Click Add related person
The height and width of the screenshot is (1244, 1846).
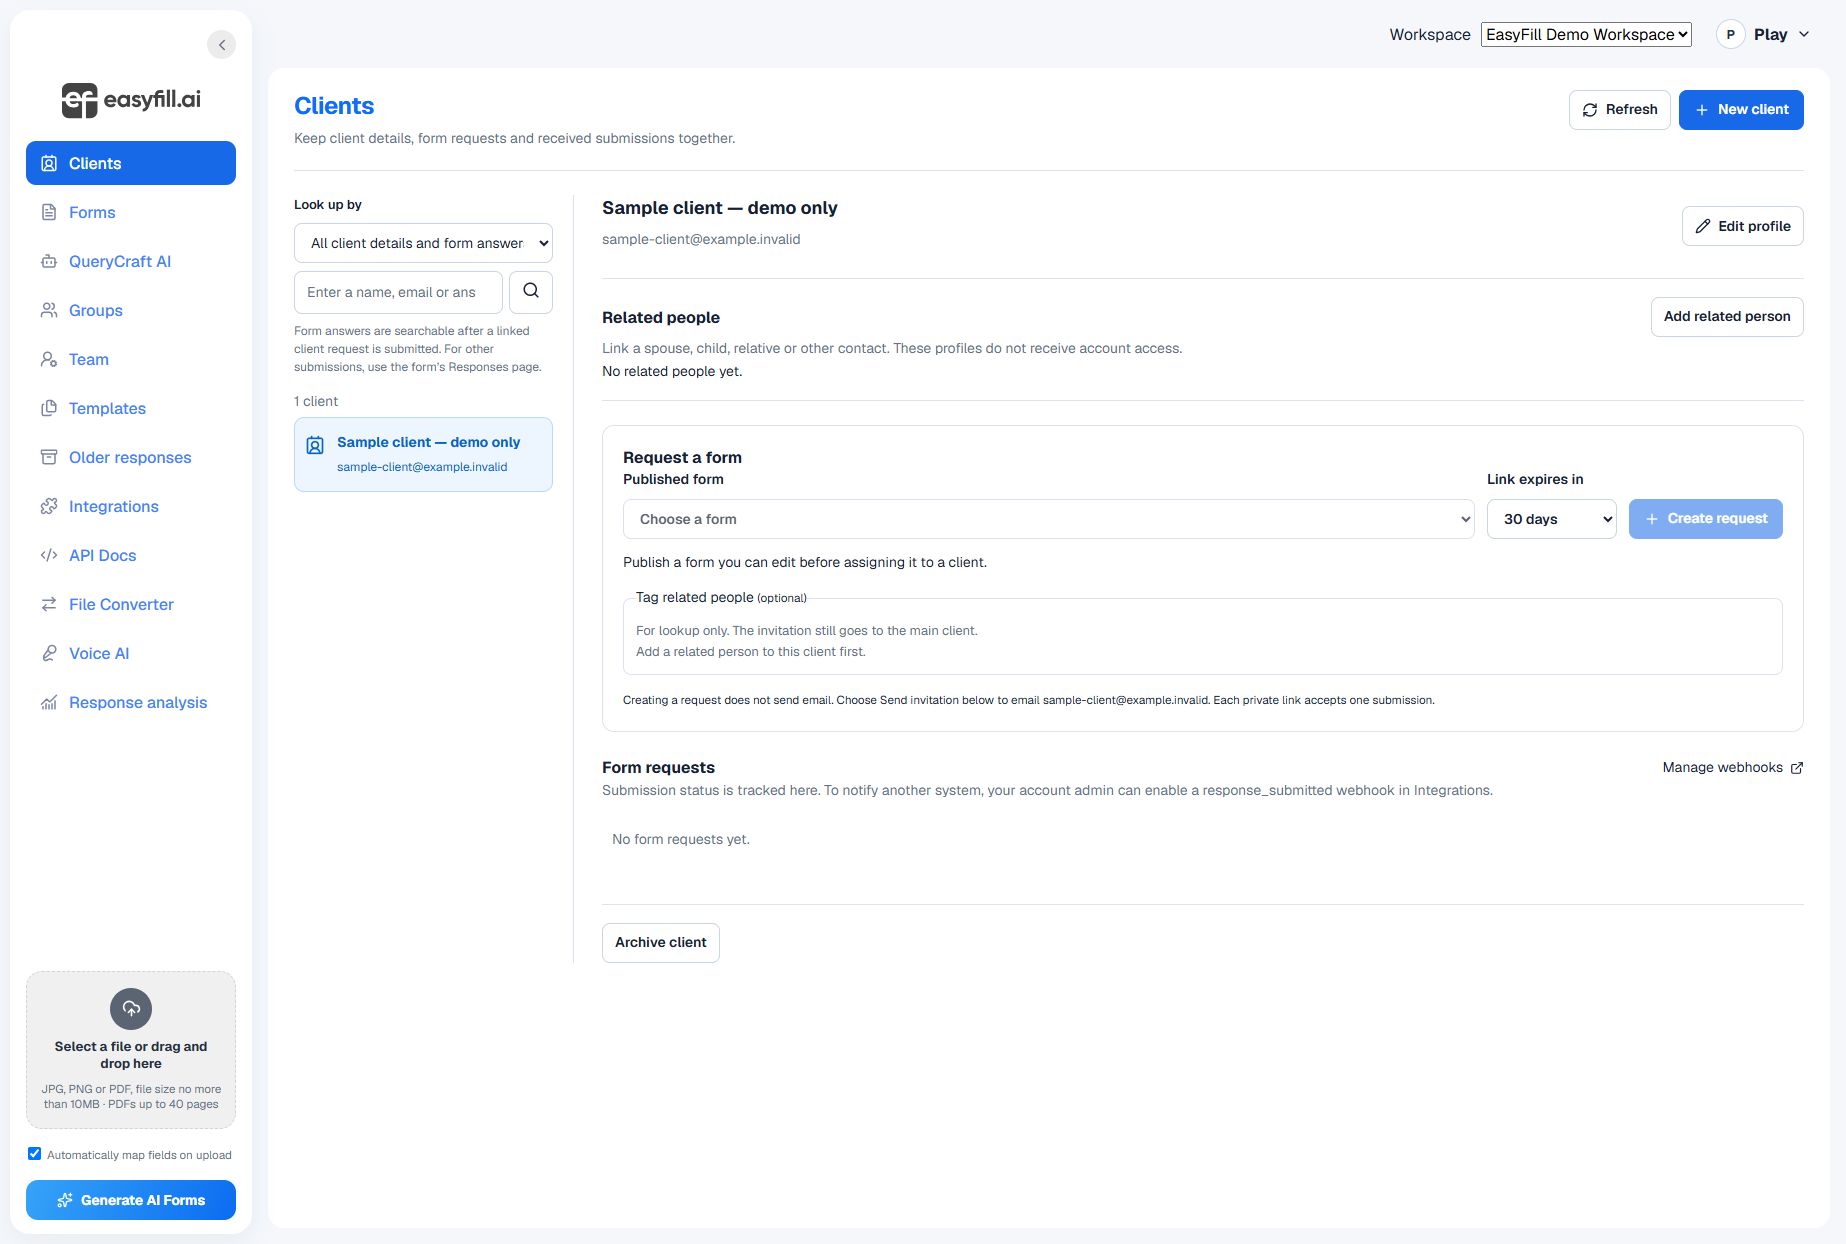[x=1727, y=317]
